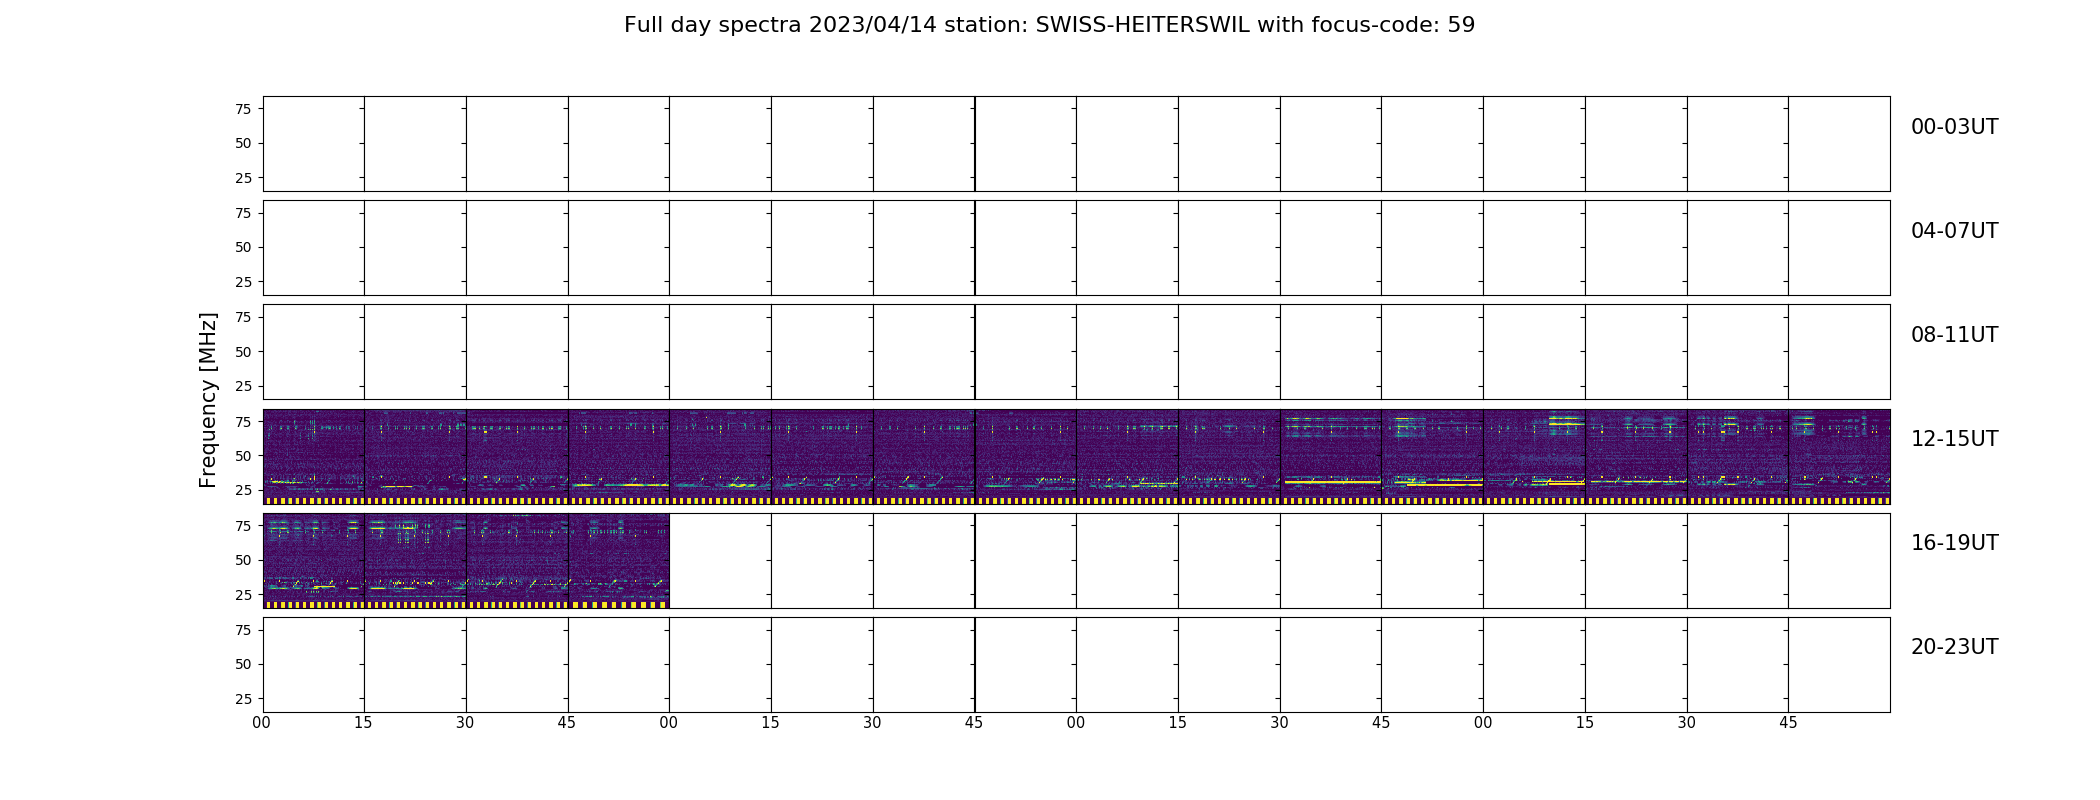This screenshot has width=2100, height=800.
Task: Select the "00-03UT" row label
Action: point(1954,127)
